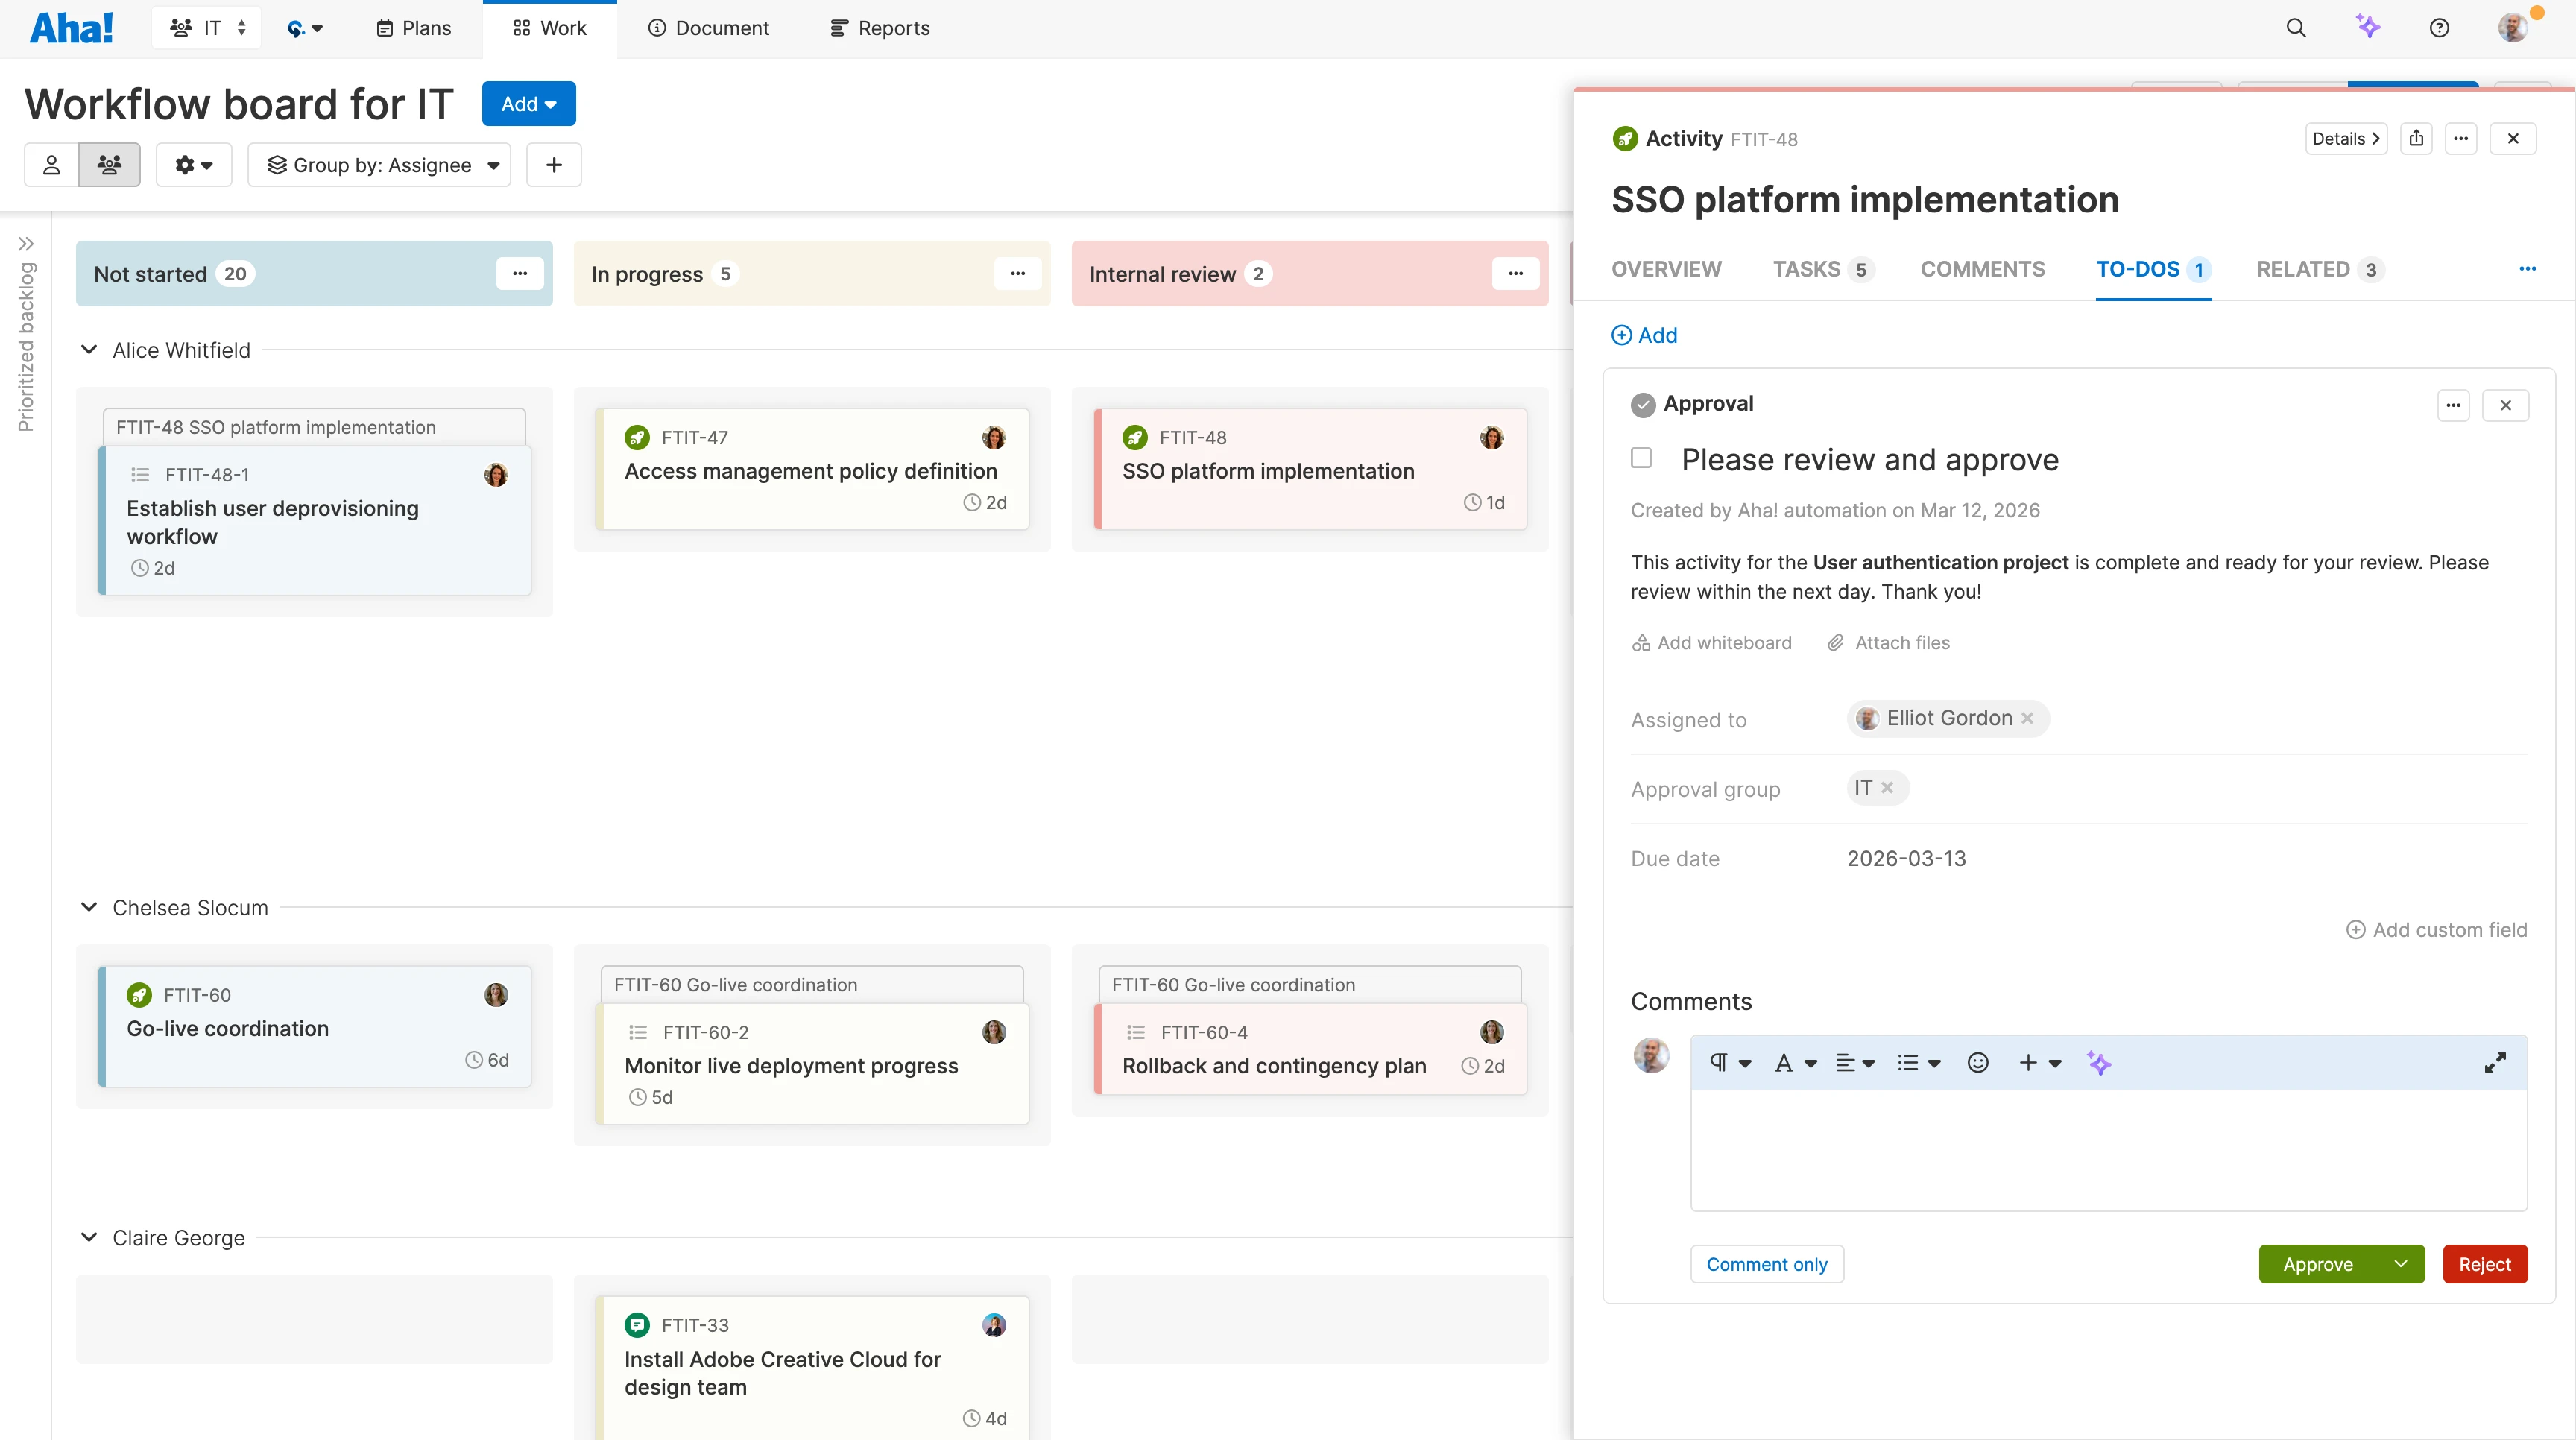Click the AI sparkle icon in comment toolbar
Image resolution: width=2576 pixels, height=1440 pixels.
coord(2100,1062)
